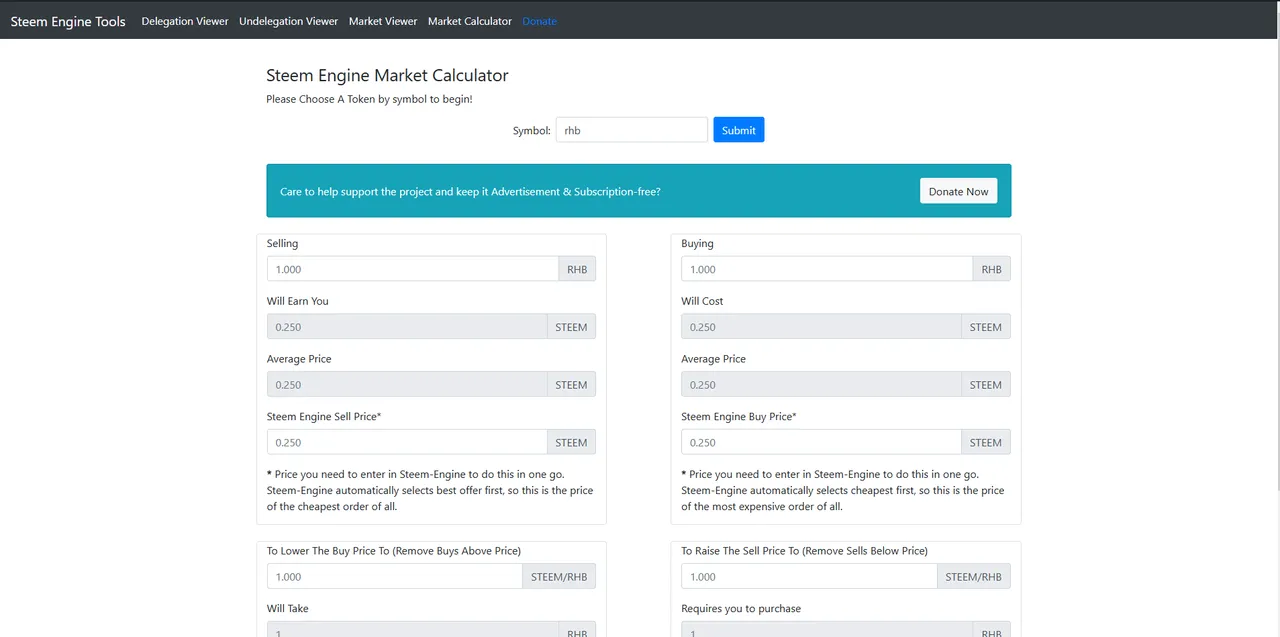Click STEEM suffix on Will Earn You
The height and width of the screenshot is (637, 1280).
571,327
